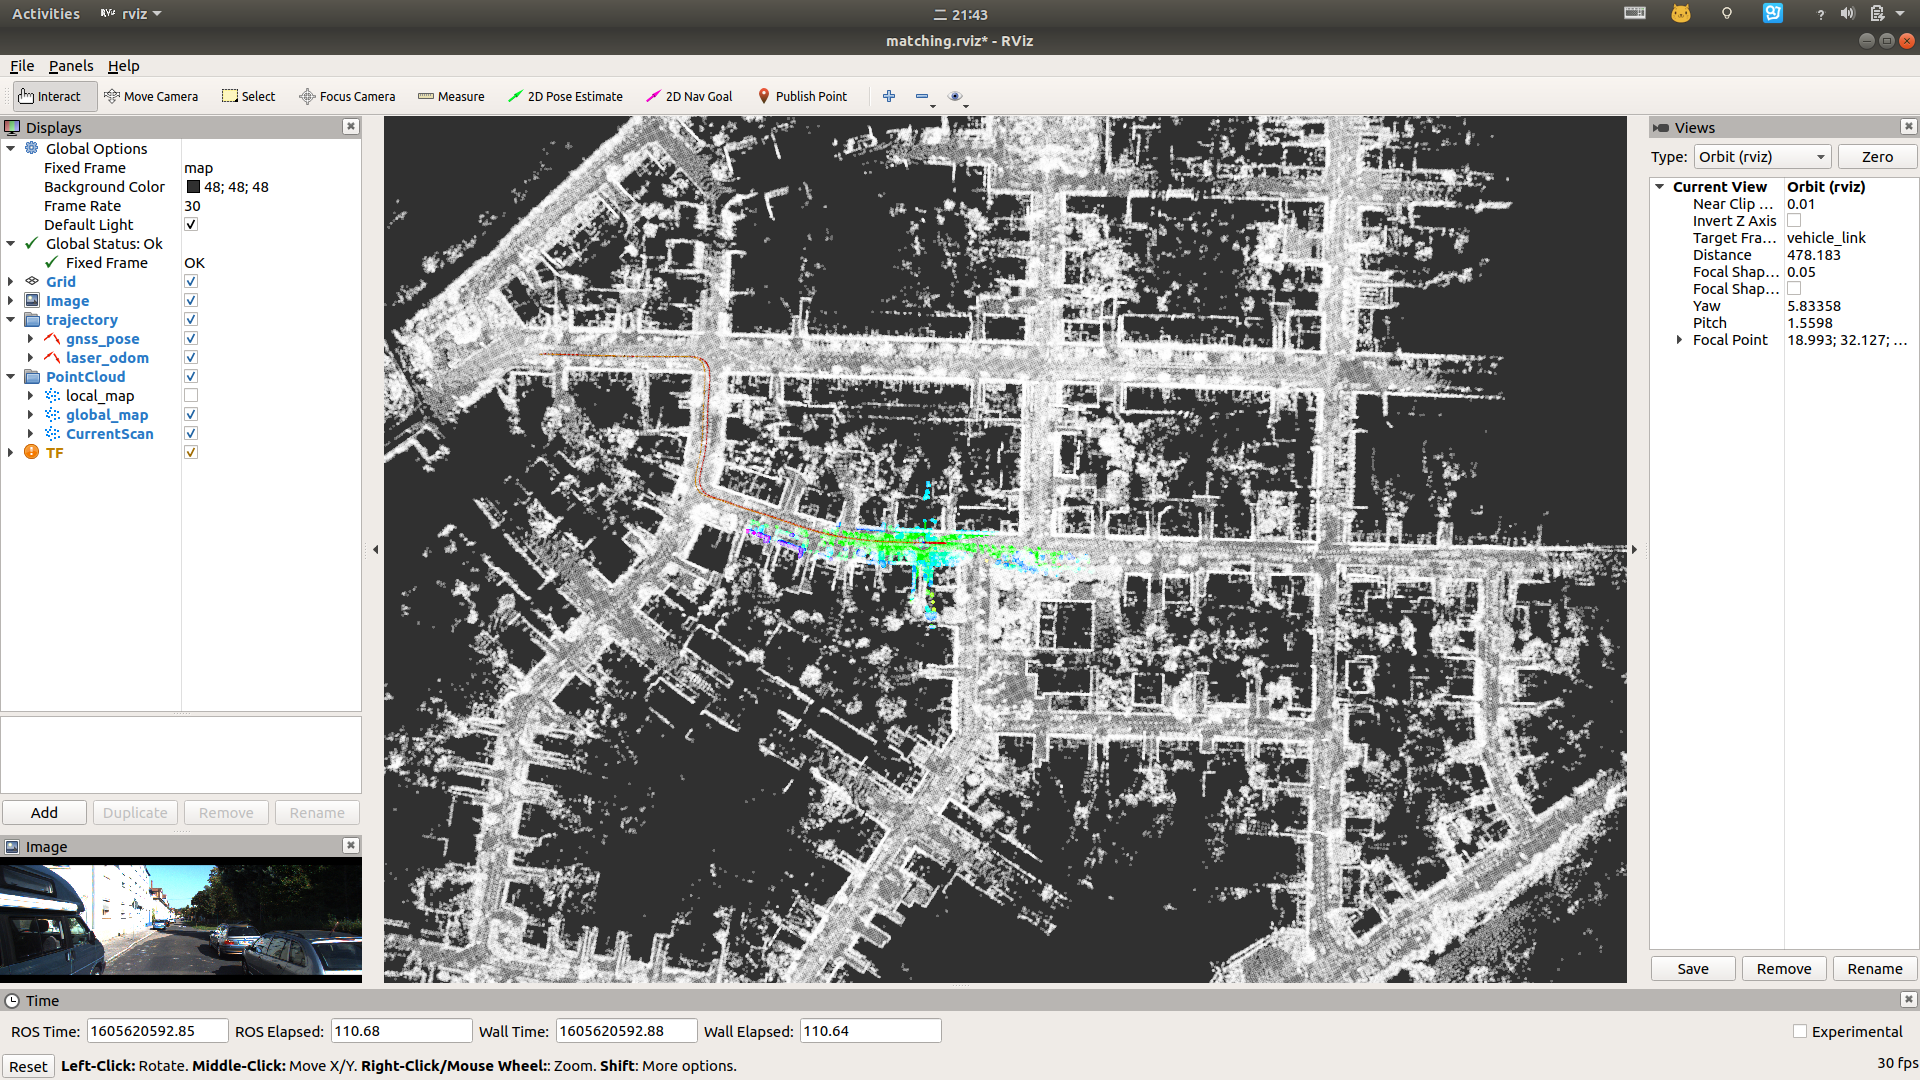
Task: Pick the 2D Nav Goal tool
Action: pyautogui.click(x=689, y=96)
